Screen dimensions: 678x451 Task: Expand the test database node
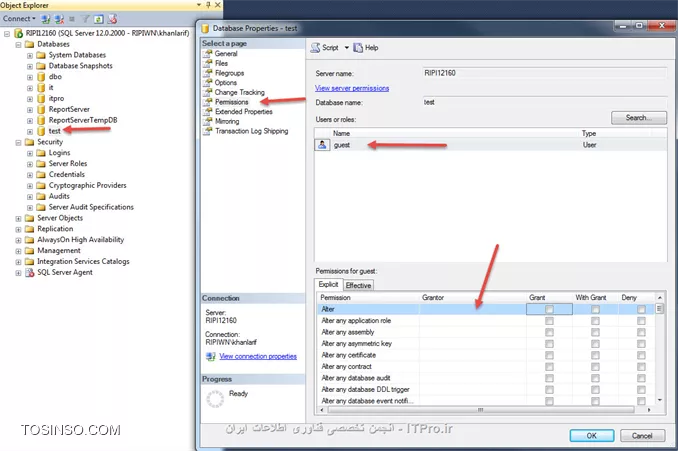click(30, 131)
